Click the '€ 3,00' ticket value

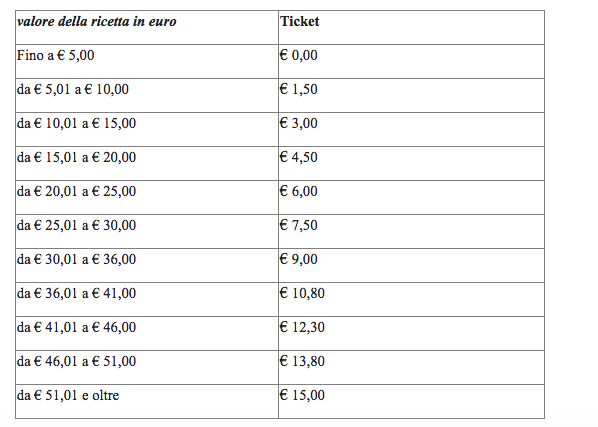[x=299, y=124]
